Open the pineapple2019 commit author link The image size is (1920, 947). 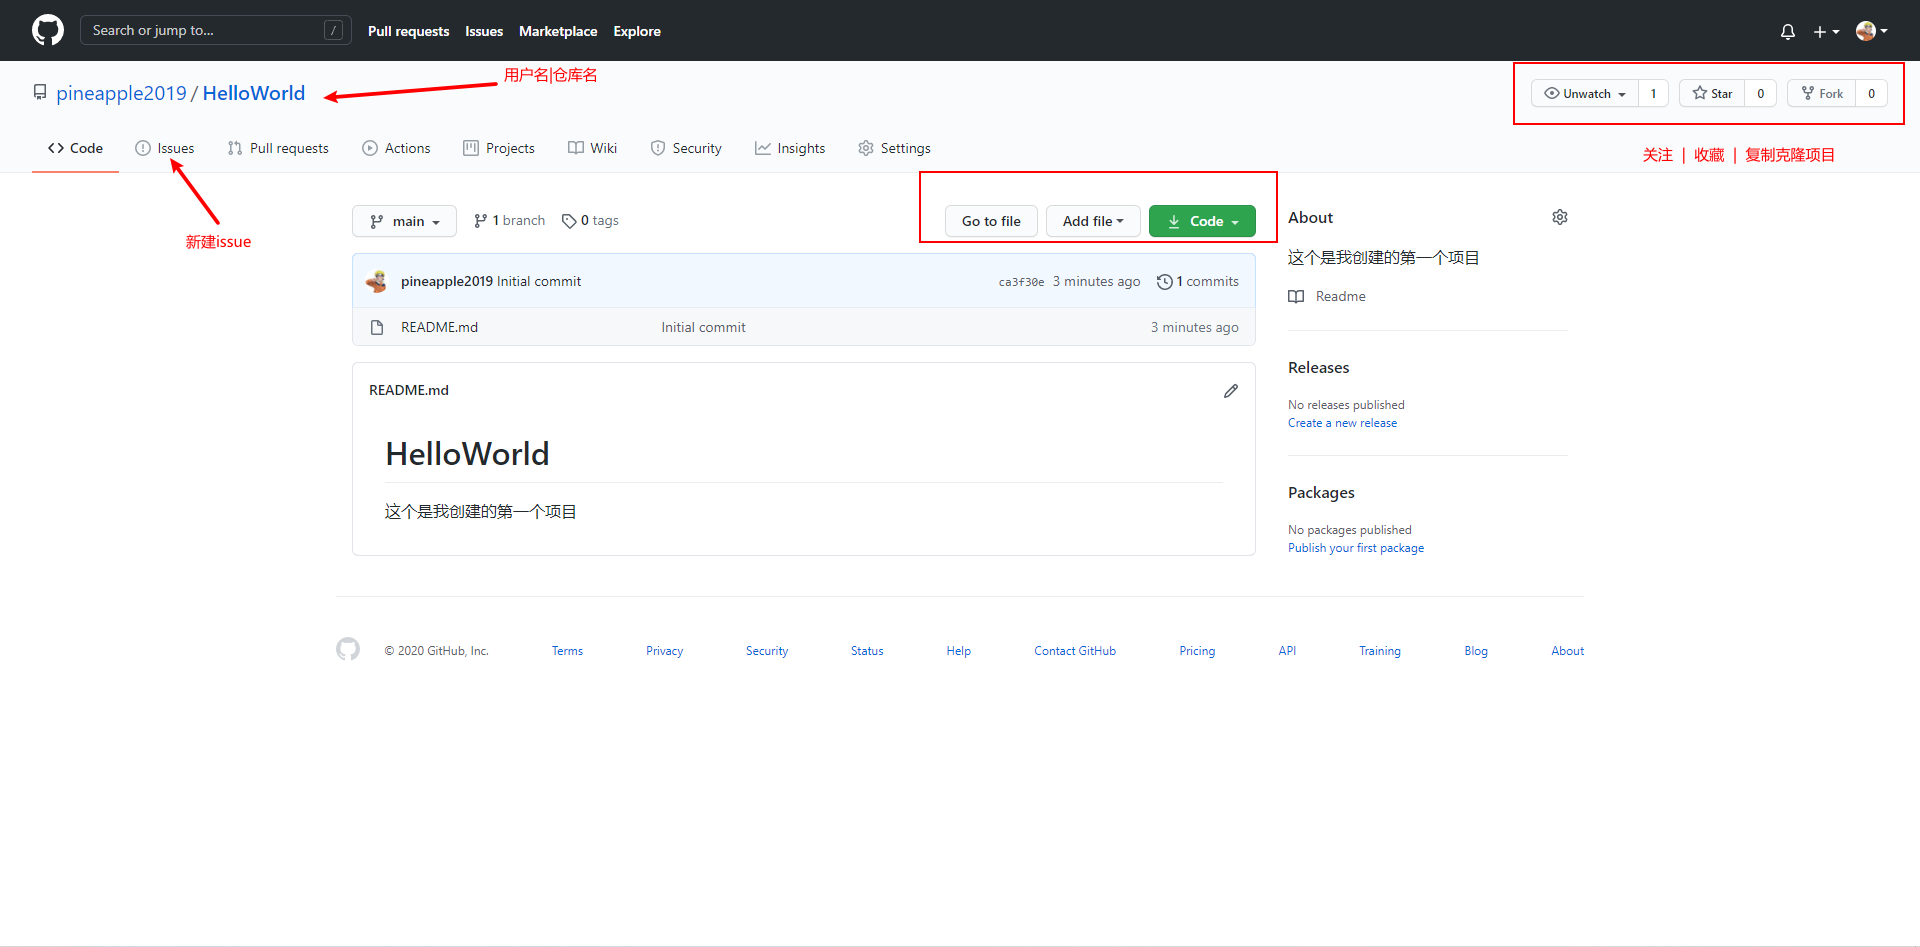click(447, 281)
